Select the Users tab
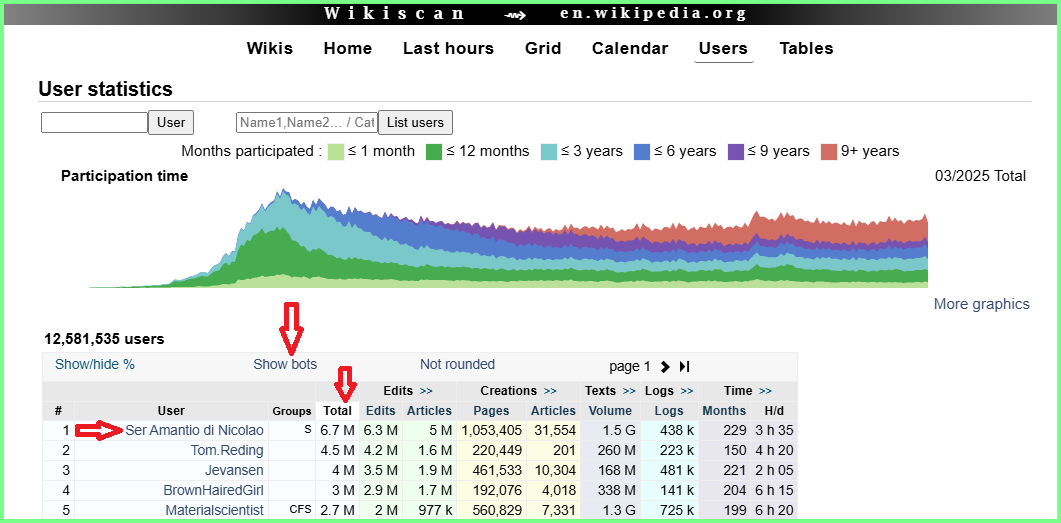Viewport: 1061px width, 523px height. click(x=723, y=49)
